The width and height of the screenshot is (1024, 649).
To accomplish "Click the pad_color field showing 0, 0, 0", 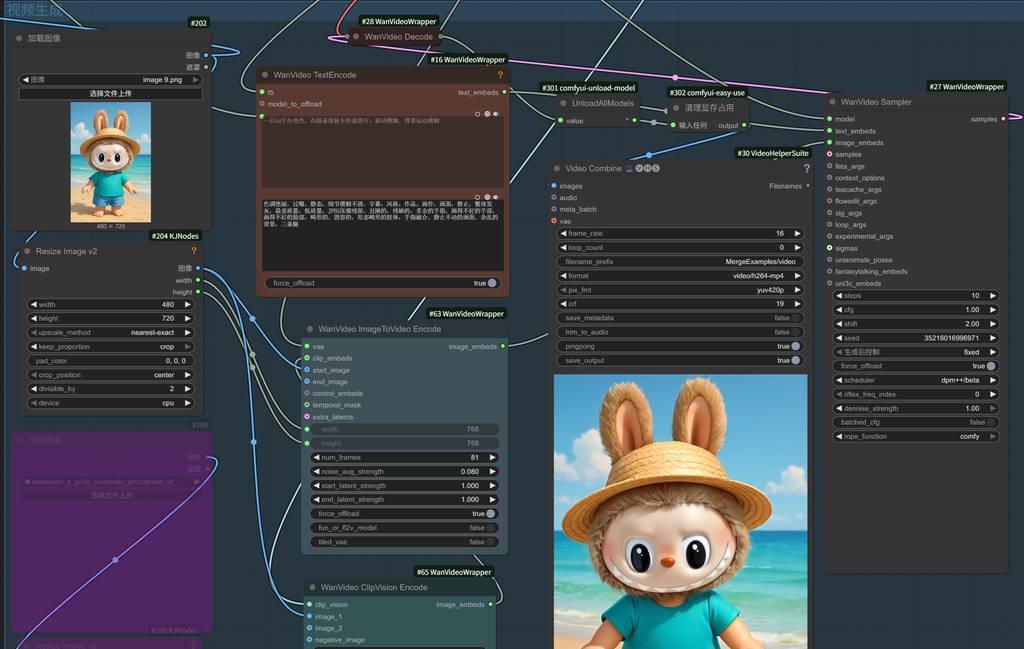I will 110,360.
